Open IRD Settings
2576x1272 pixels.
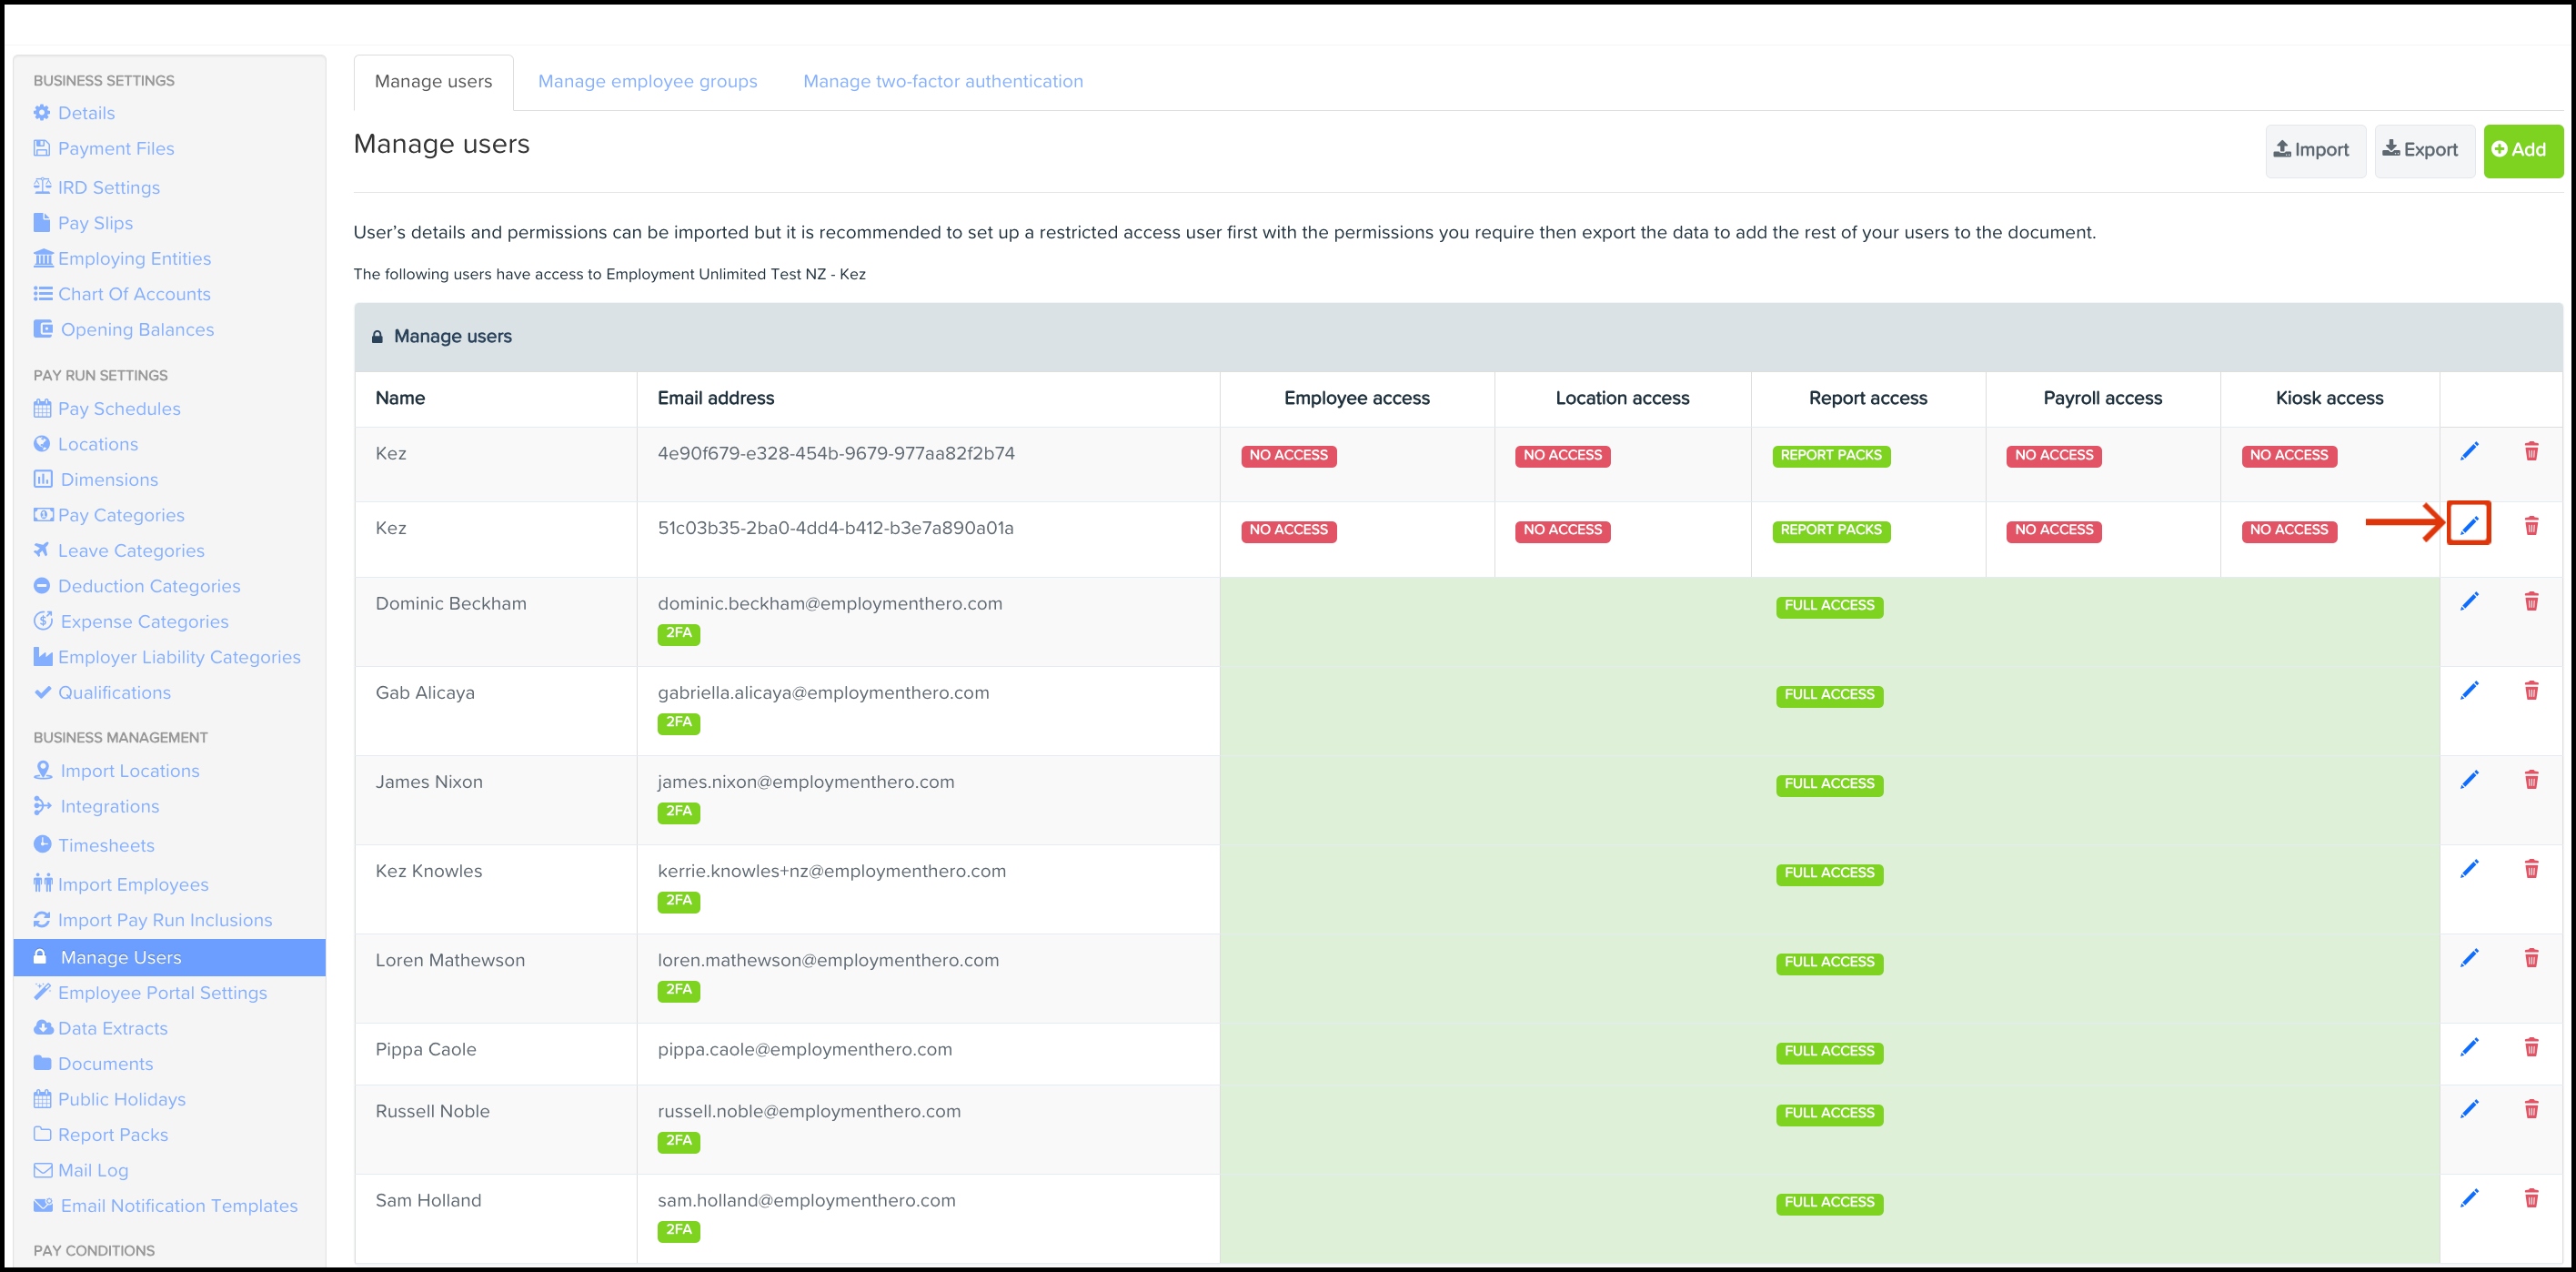pyautogui.click(x=97, y=188)
